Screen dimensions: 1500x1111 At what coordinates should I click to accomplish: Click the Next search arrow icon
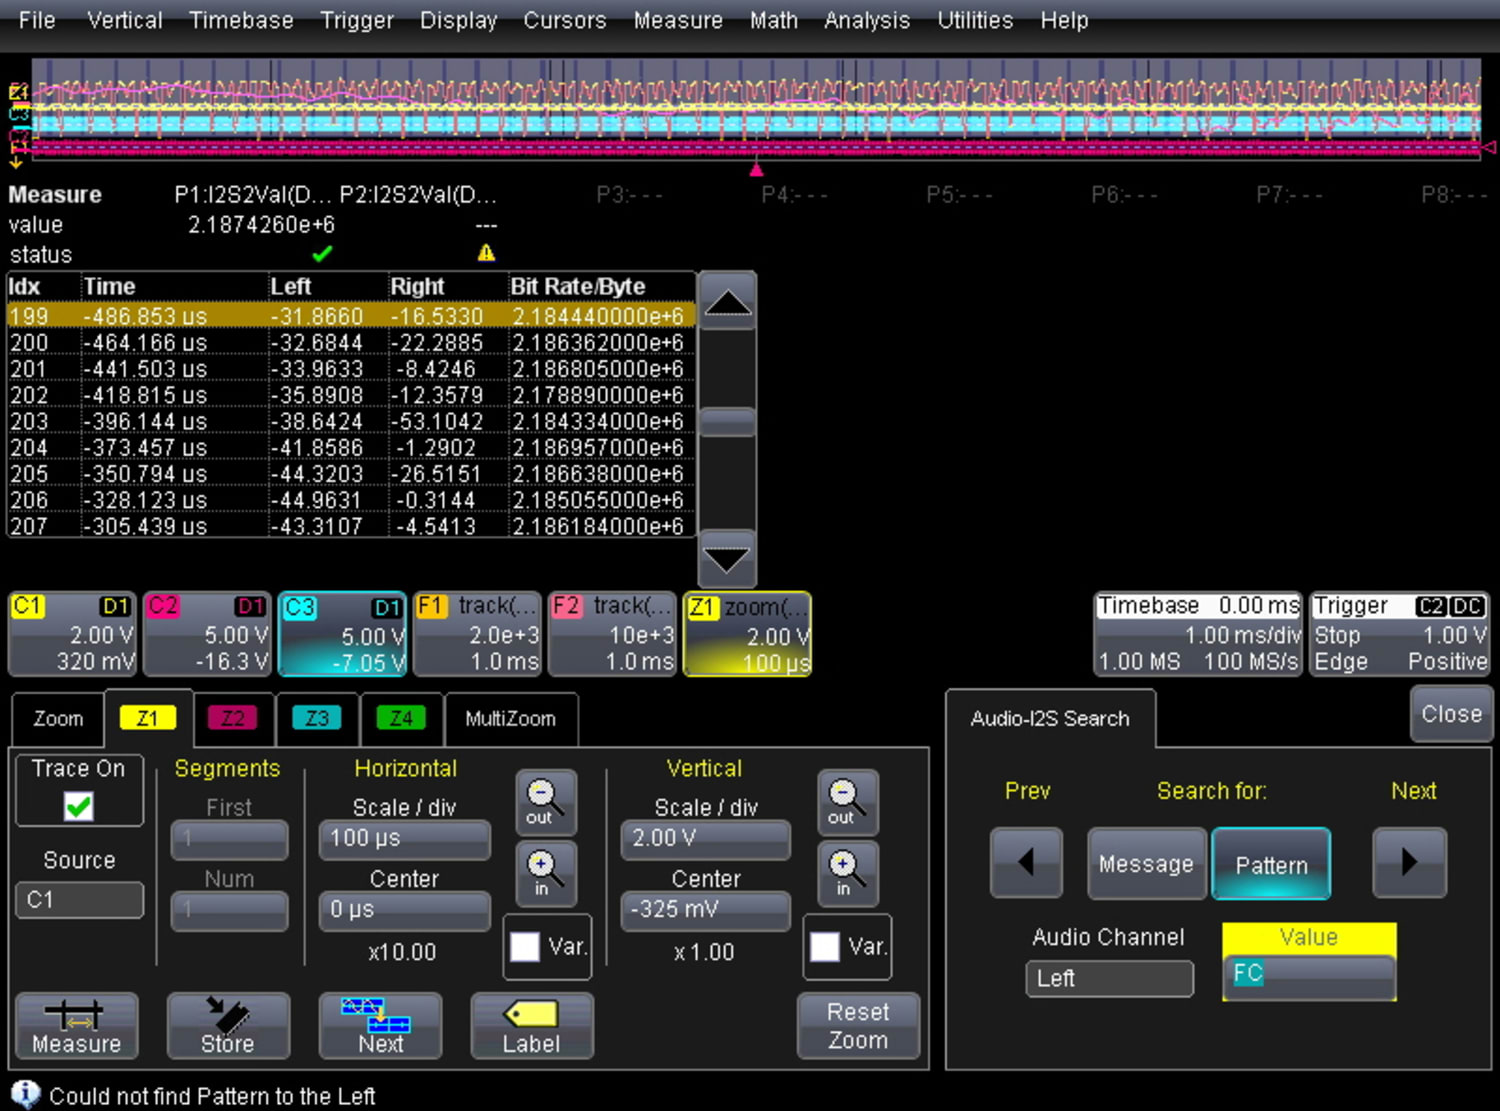coord(1409,863)
